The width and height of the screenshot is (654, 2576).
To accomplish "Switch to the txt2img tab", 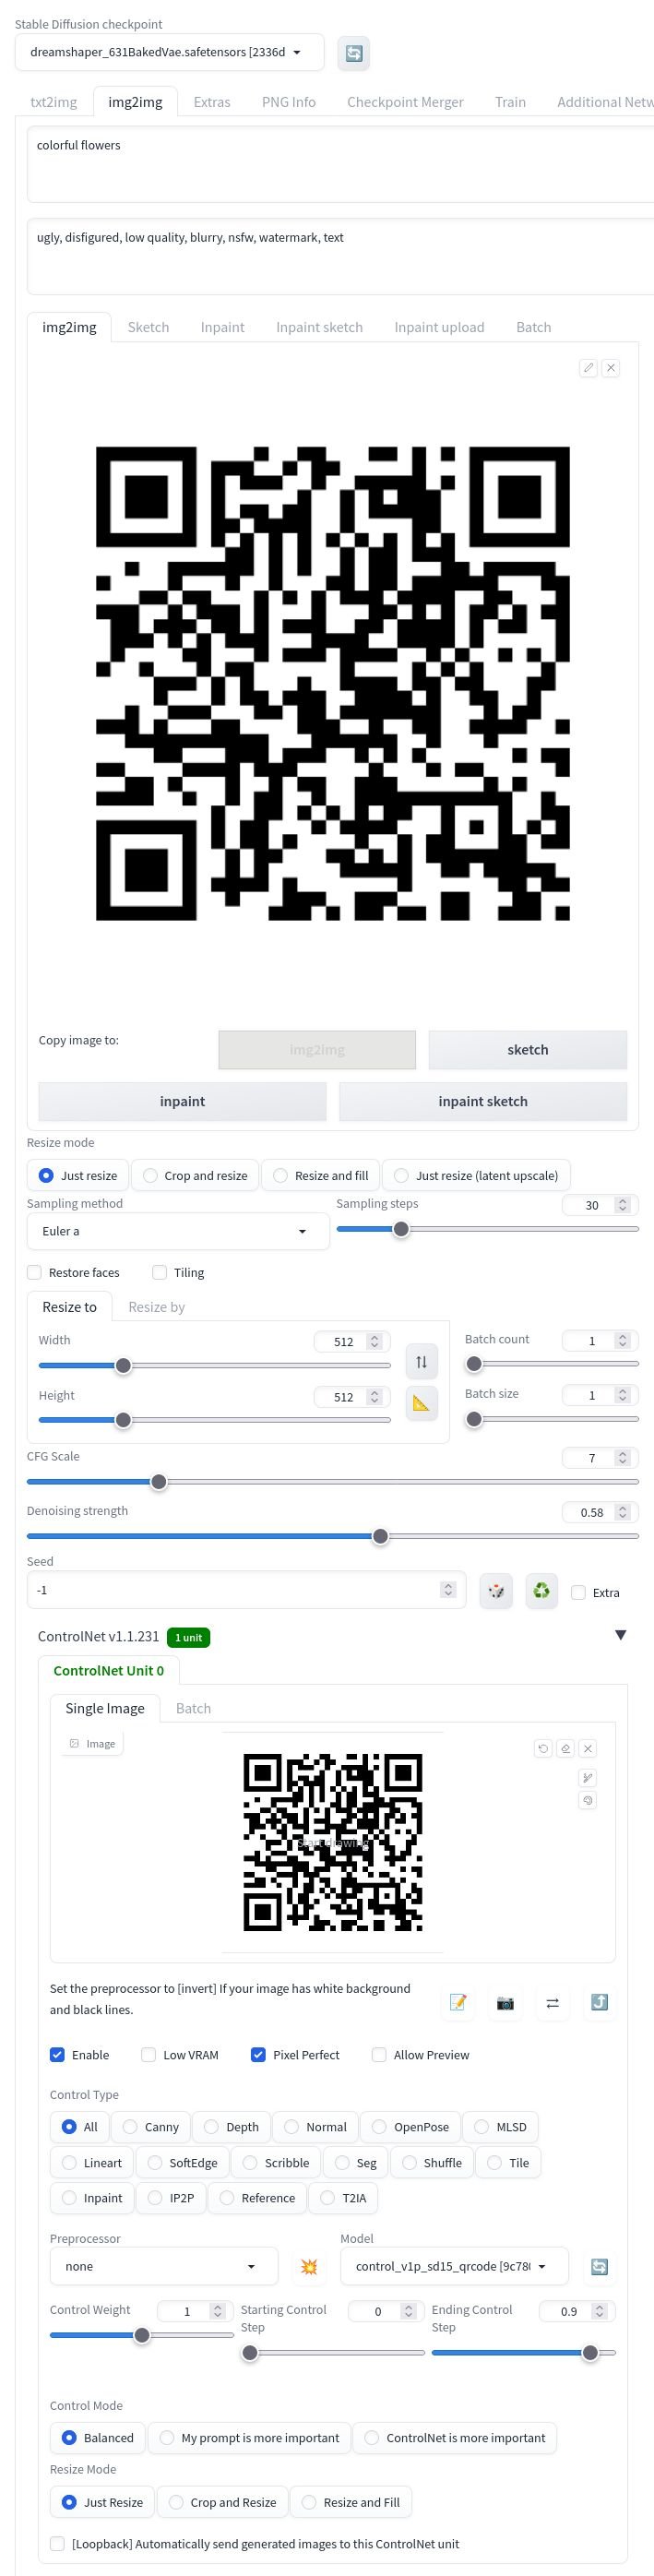I will click(x=53, y=102).
